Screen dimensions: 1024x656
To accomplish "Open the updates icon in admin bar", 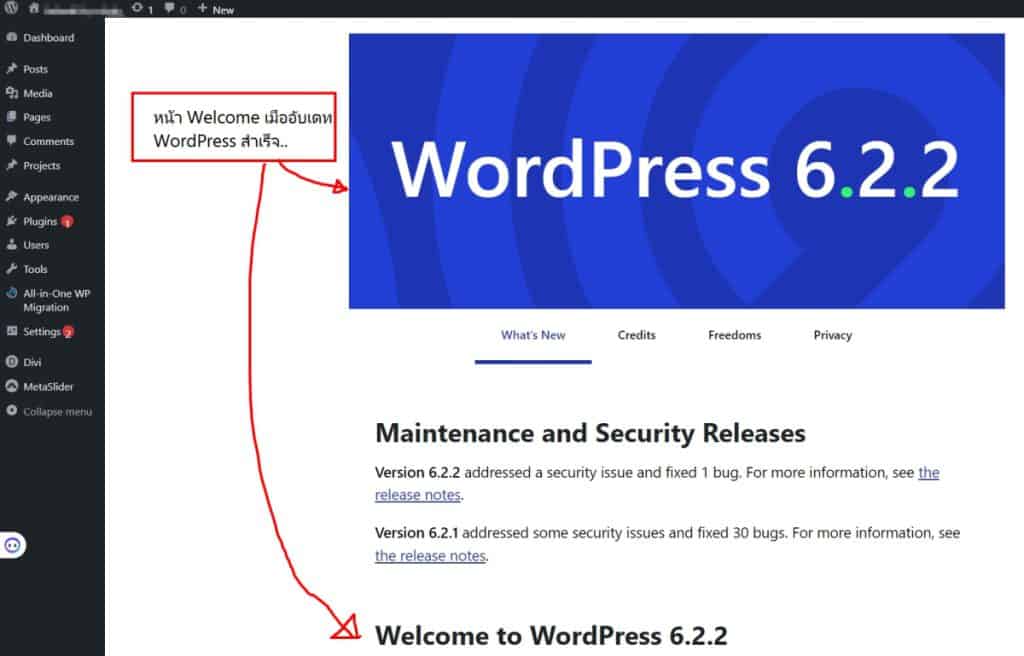I will 137,8.
